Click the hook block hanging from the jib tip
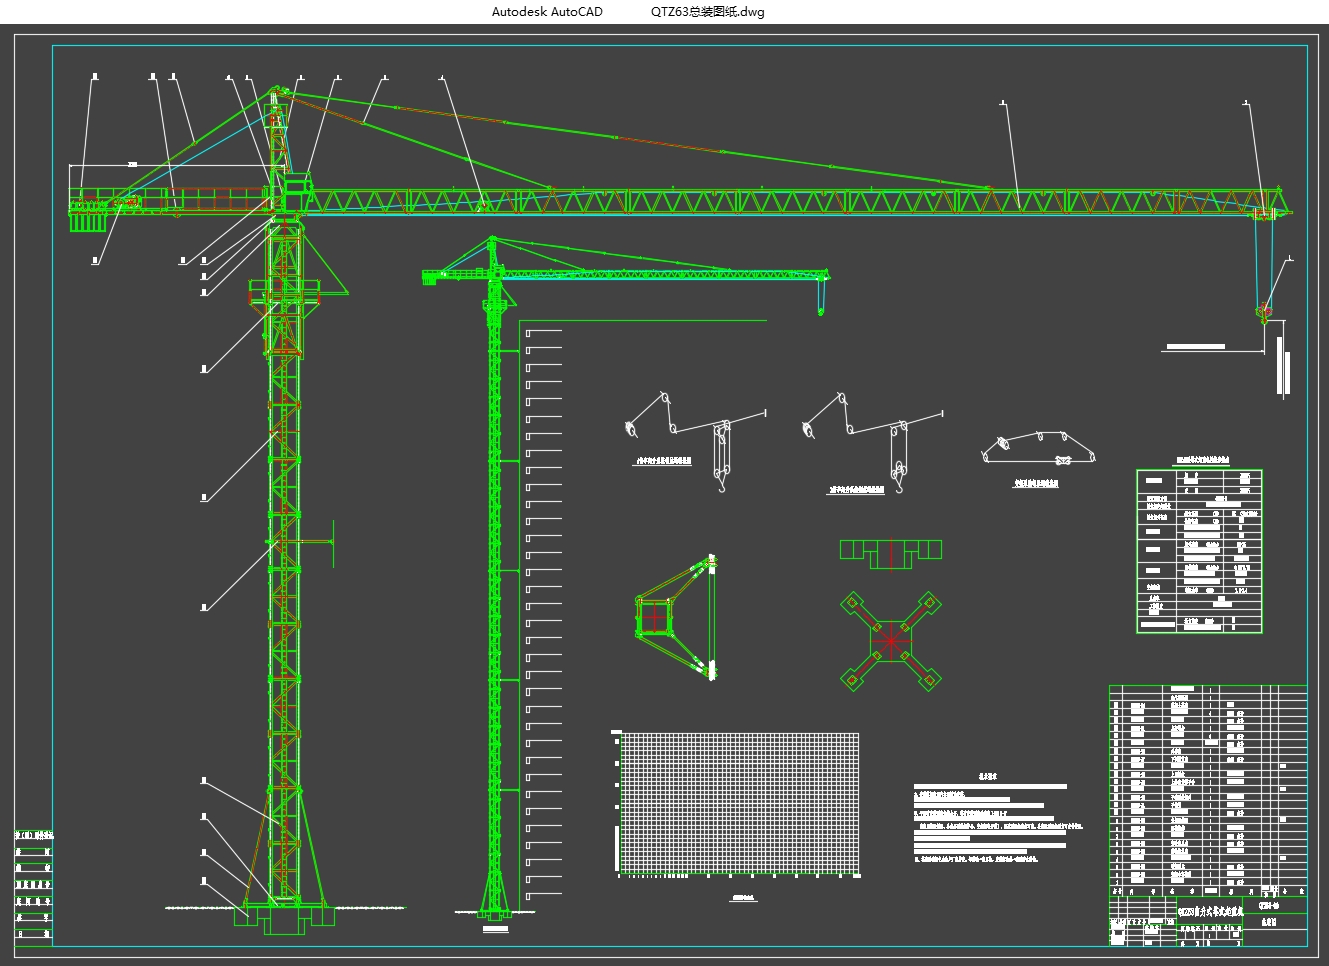 pyautogui.click(x=1264, y=313)
